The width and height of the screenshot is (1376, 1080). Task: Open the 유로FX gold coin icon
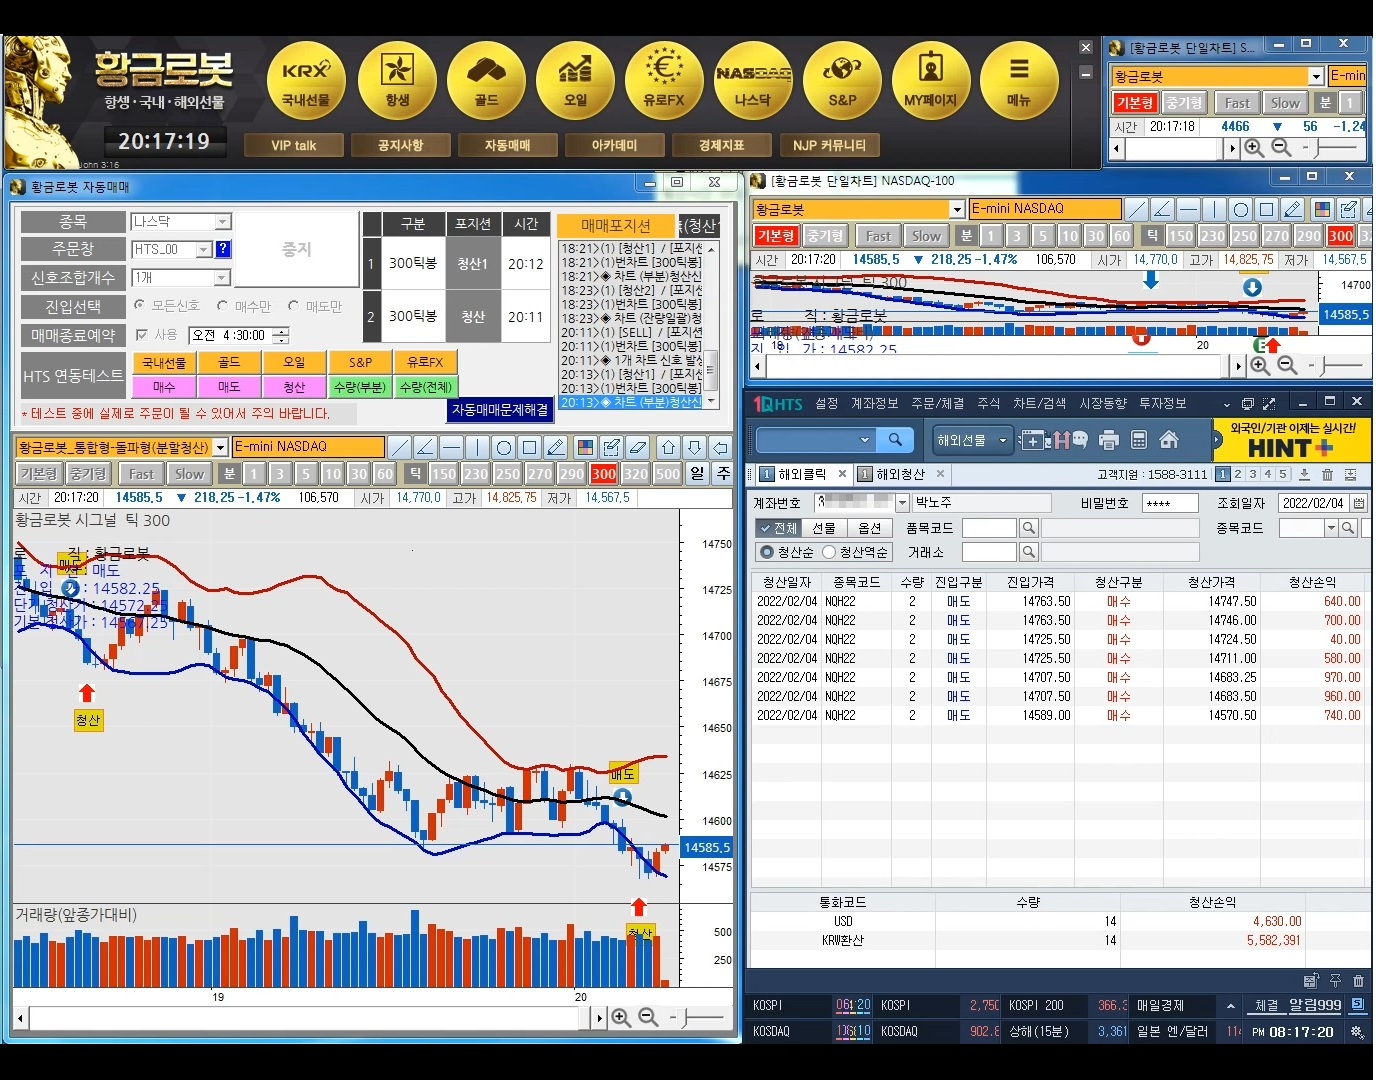664,81
